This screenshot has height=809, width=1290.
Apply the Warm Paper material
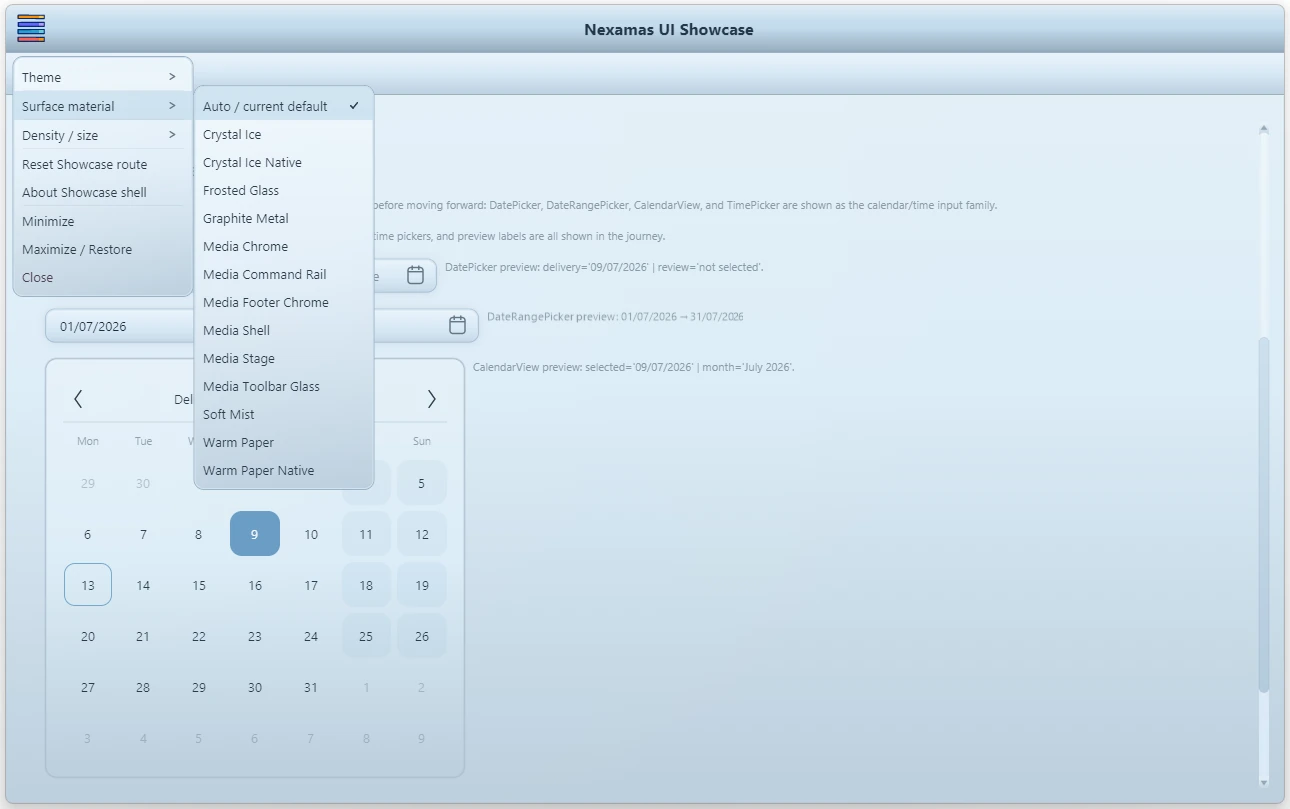pyautogui.click(x=284, y=442)
